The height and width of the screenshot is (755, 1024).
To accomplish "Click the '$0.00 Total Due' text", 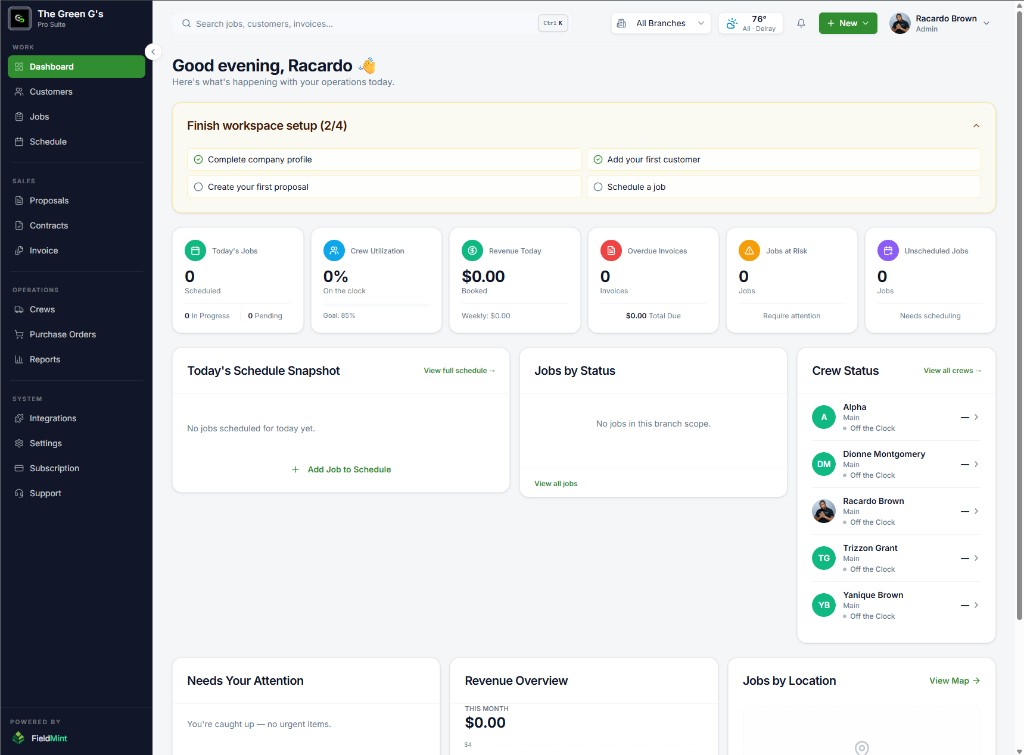I will coord(653,315).
